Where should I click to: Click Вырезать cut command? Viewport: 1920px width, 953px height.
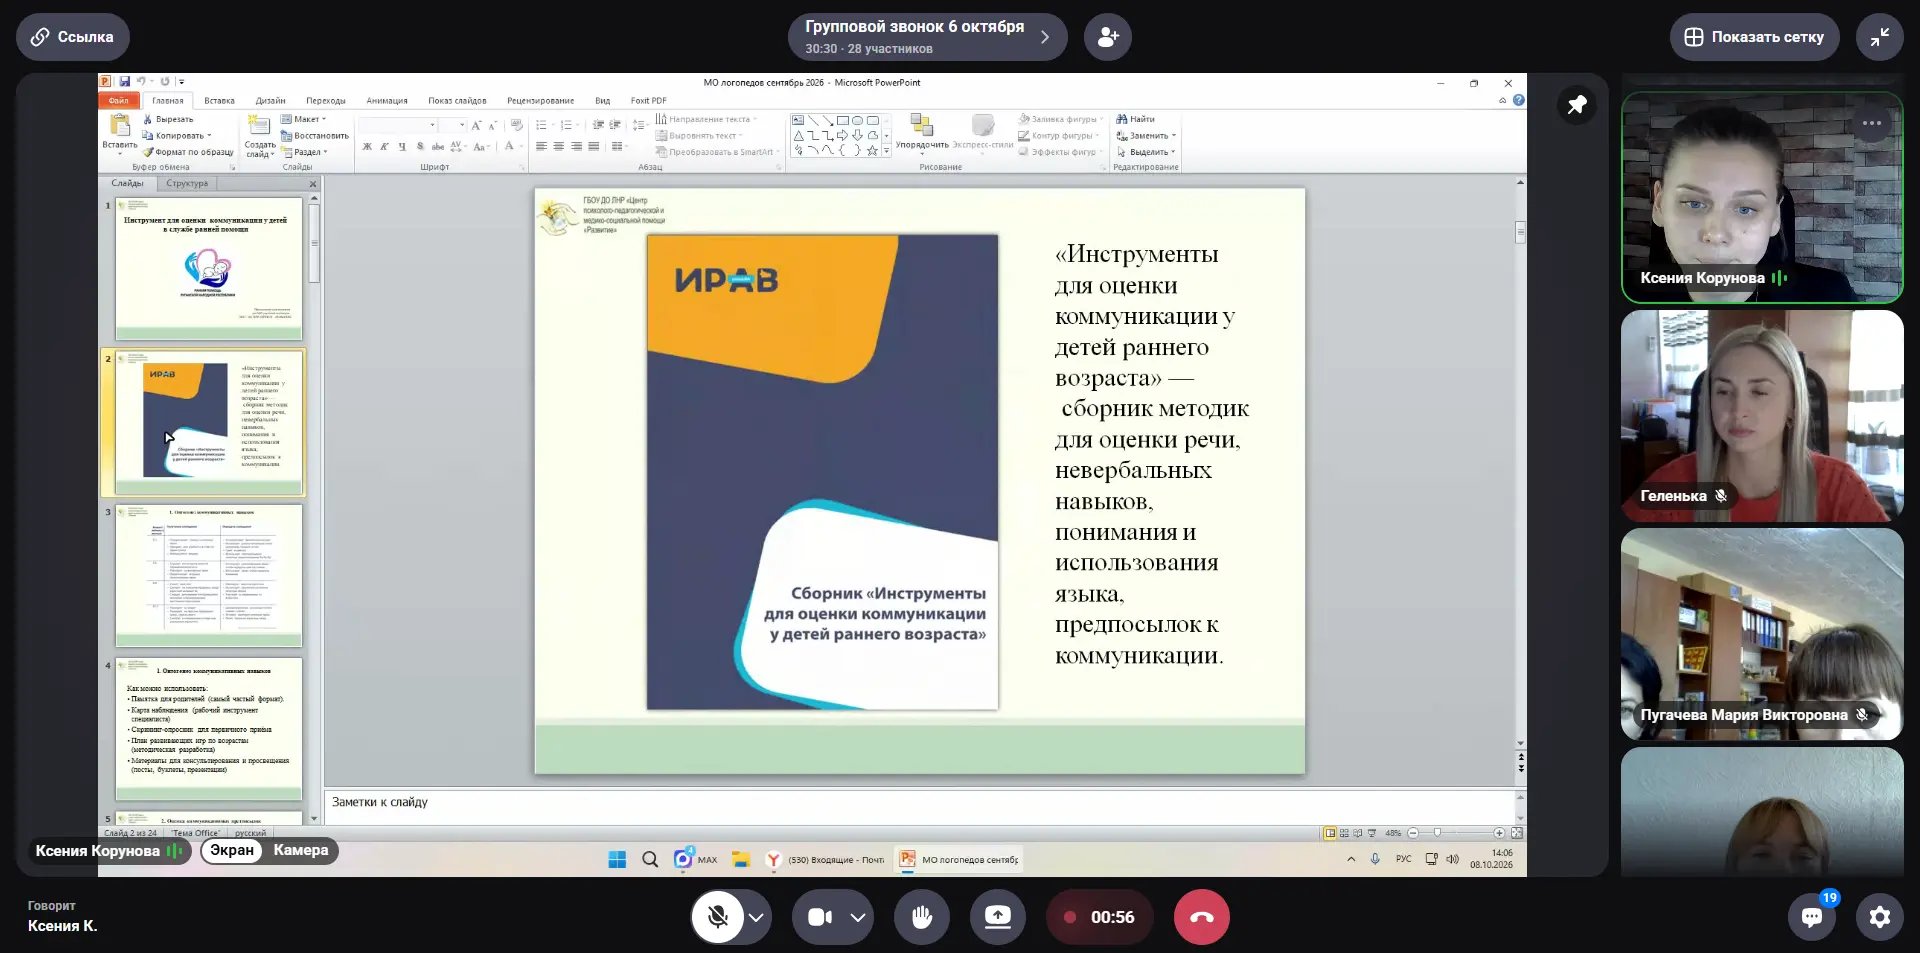tap(168, 119)
